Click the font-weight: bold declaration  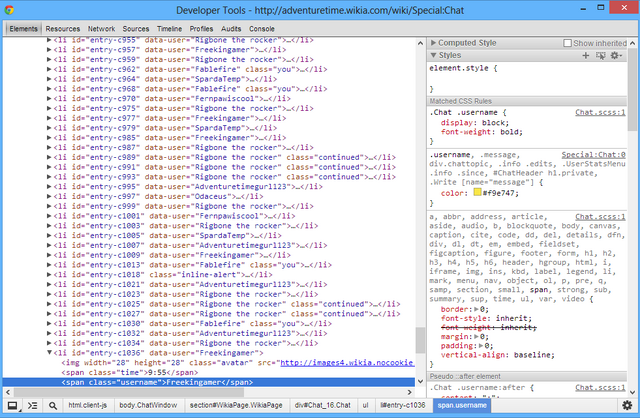tap(482, 132)
